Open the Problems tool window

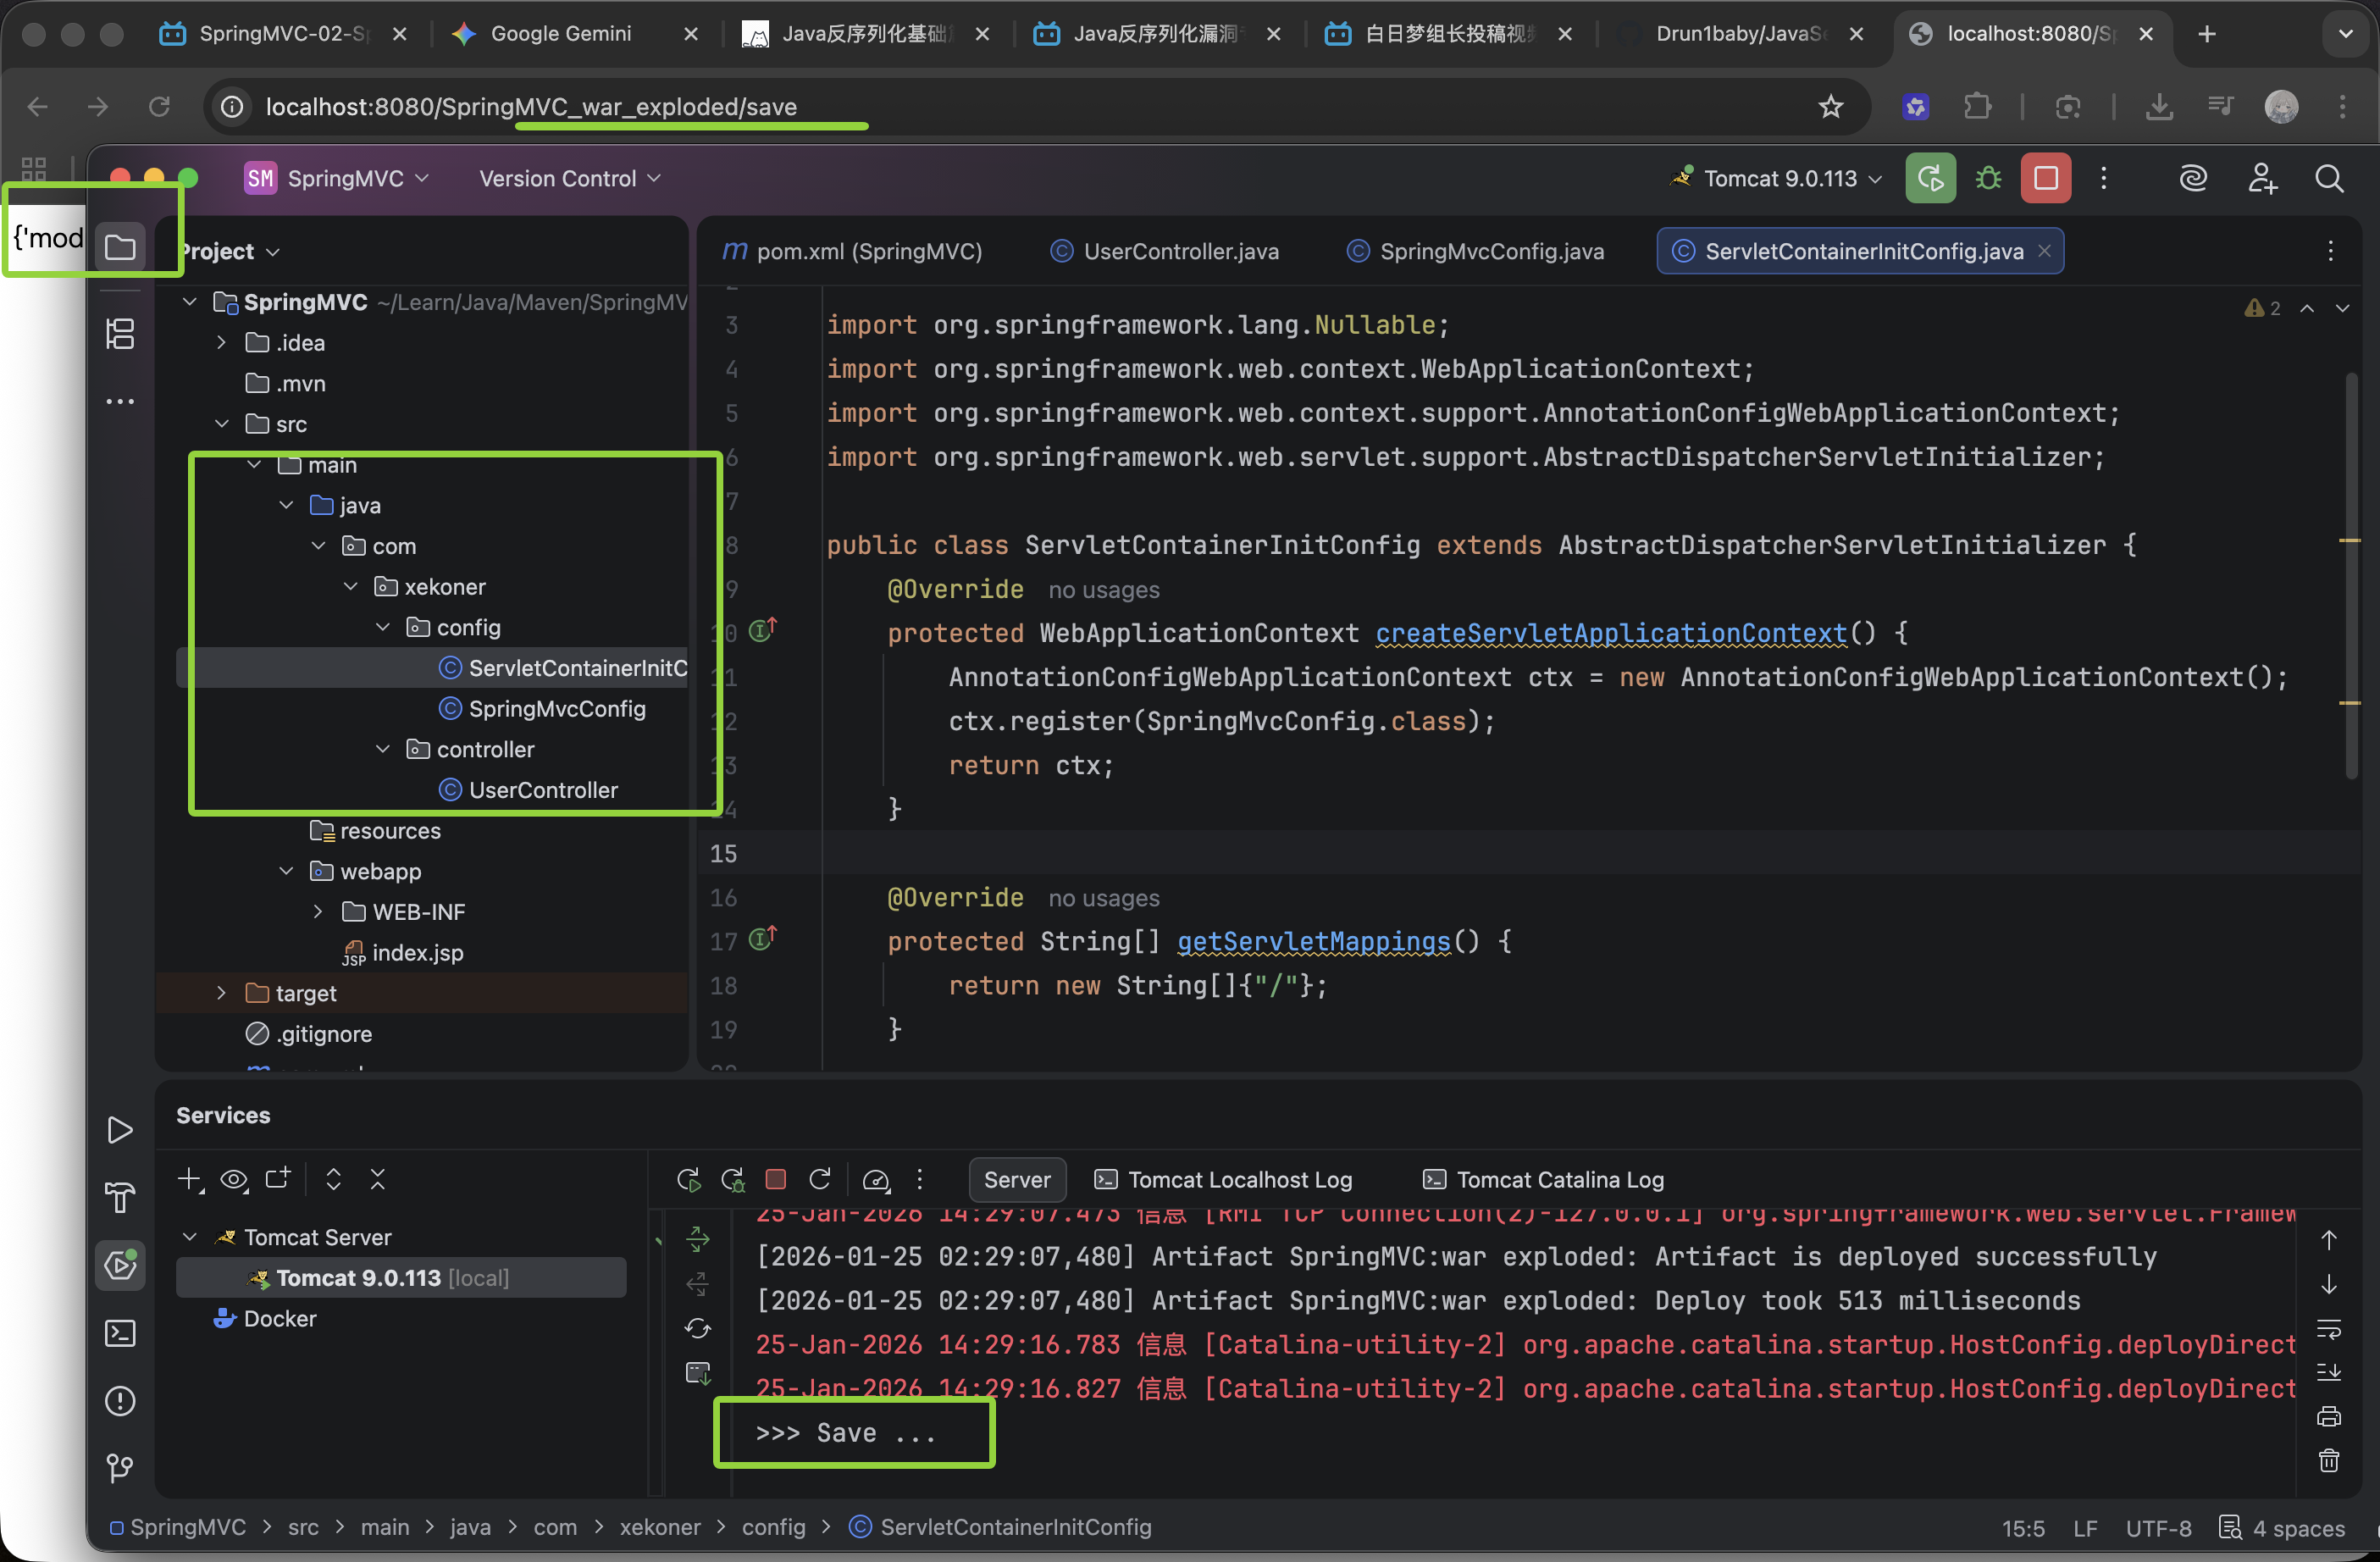coord(120,1401)
